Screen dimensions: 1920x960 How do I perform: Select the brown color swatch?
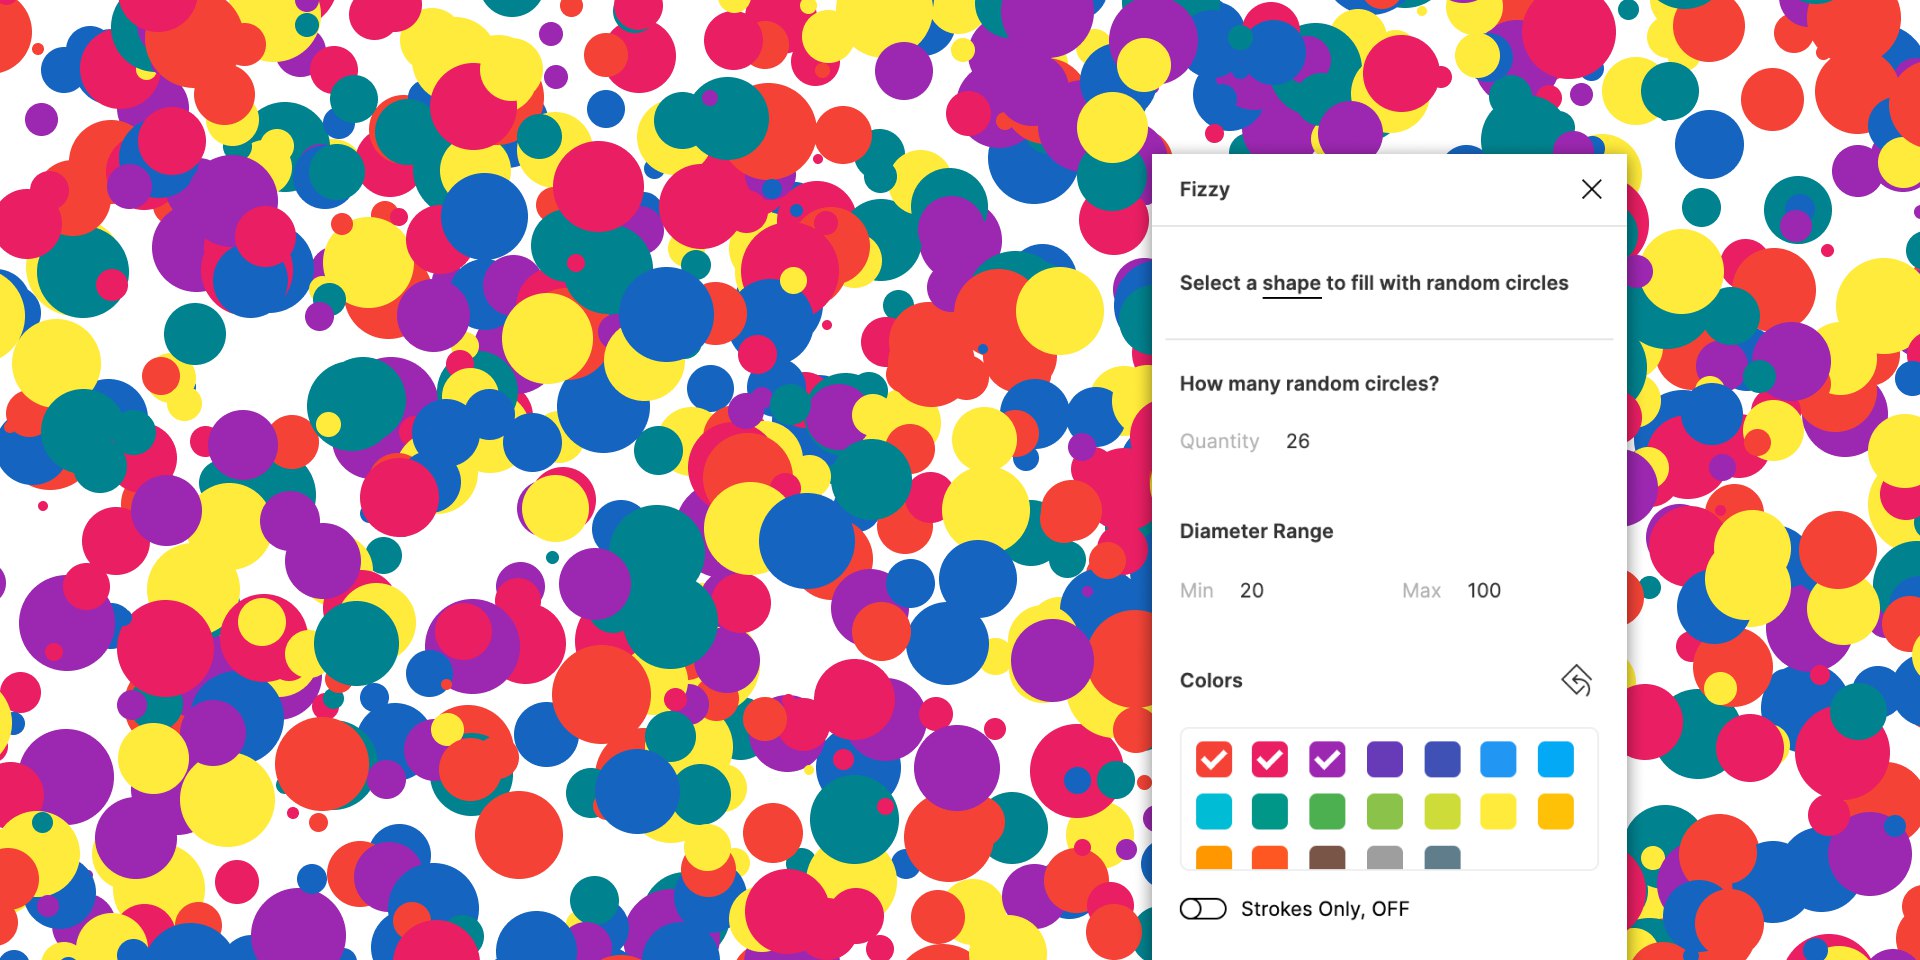(1327, 857)
